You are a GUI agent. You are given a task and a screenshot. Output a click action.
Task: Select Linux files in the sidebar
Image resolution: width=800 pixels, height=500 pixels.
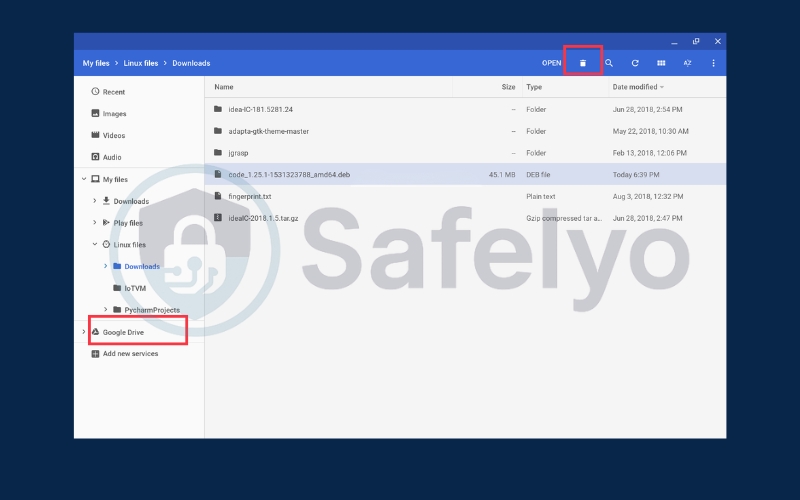(x=130, y=244)
